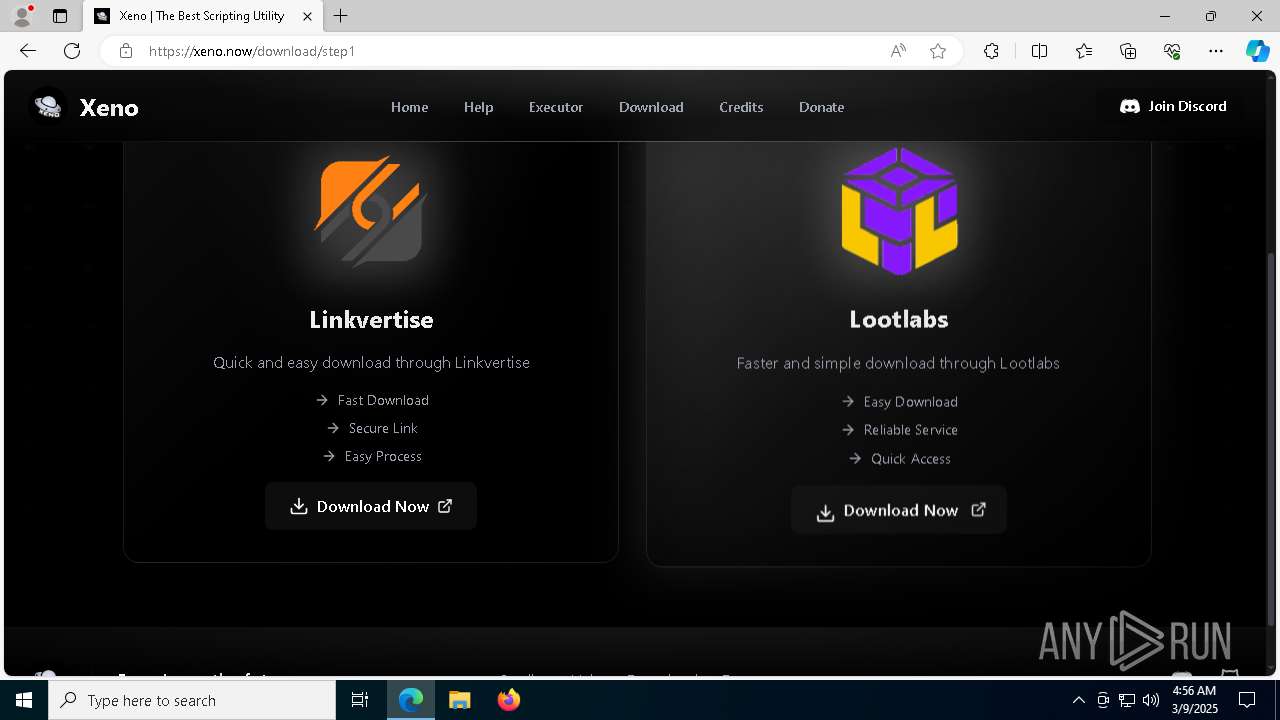
Task: Click the Xeno UFO logo icon
Action: click(48, 106)
